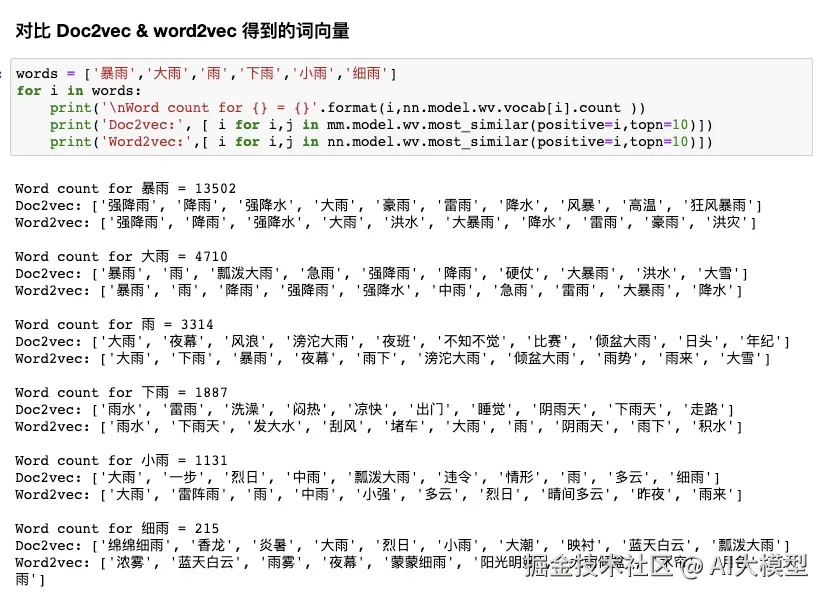Click the word '洪灾' in the output
827x598 pixels.
click(x=726, y=223)
